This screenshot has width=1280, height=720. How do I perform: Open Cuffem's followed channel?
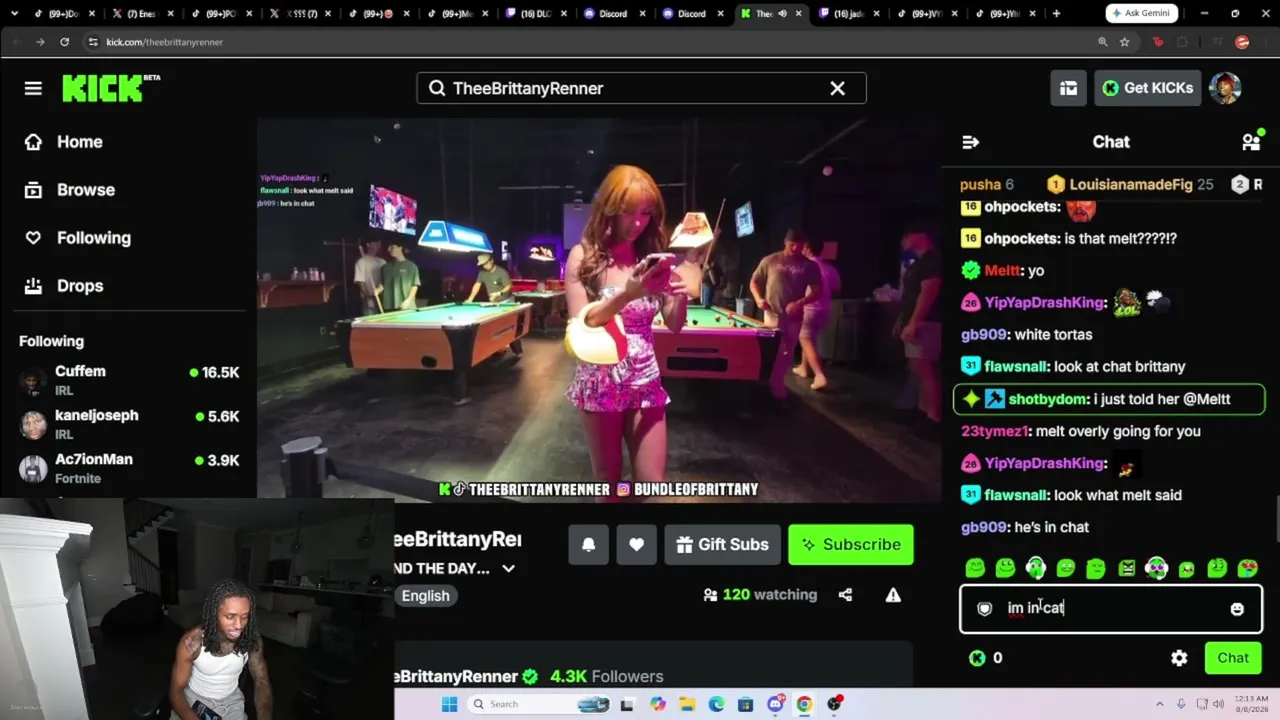click(x=129, y=381)
